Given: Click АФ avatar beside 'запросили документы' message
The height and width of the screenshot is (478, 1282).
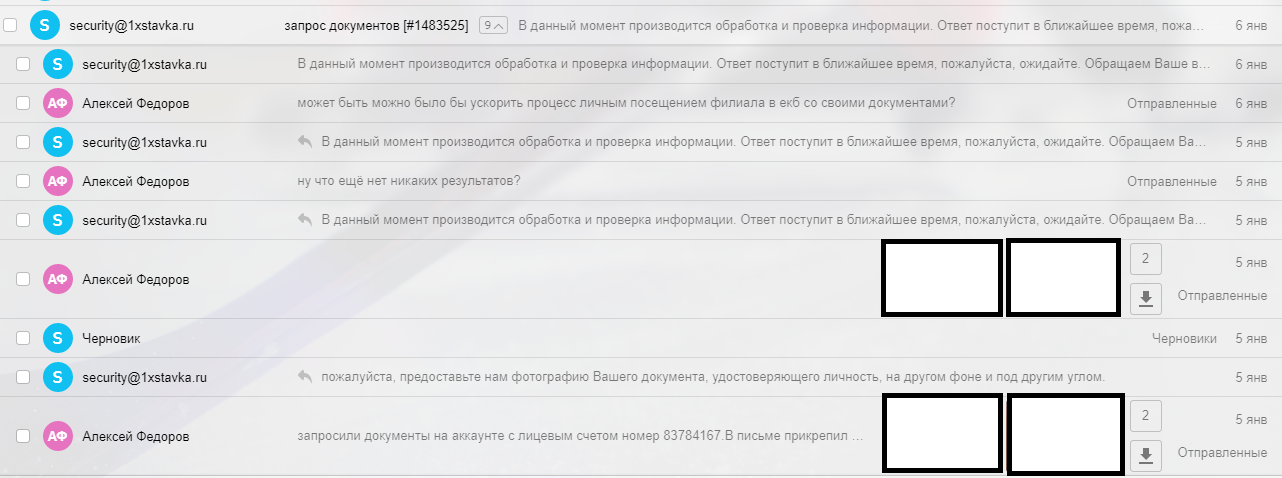Looking at the screenshot, I should [59, 436].
